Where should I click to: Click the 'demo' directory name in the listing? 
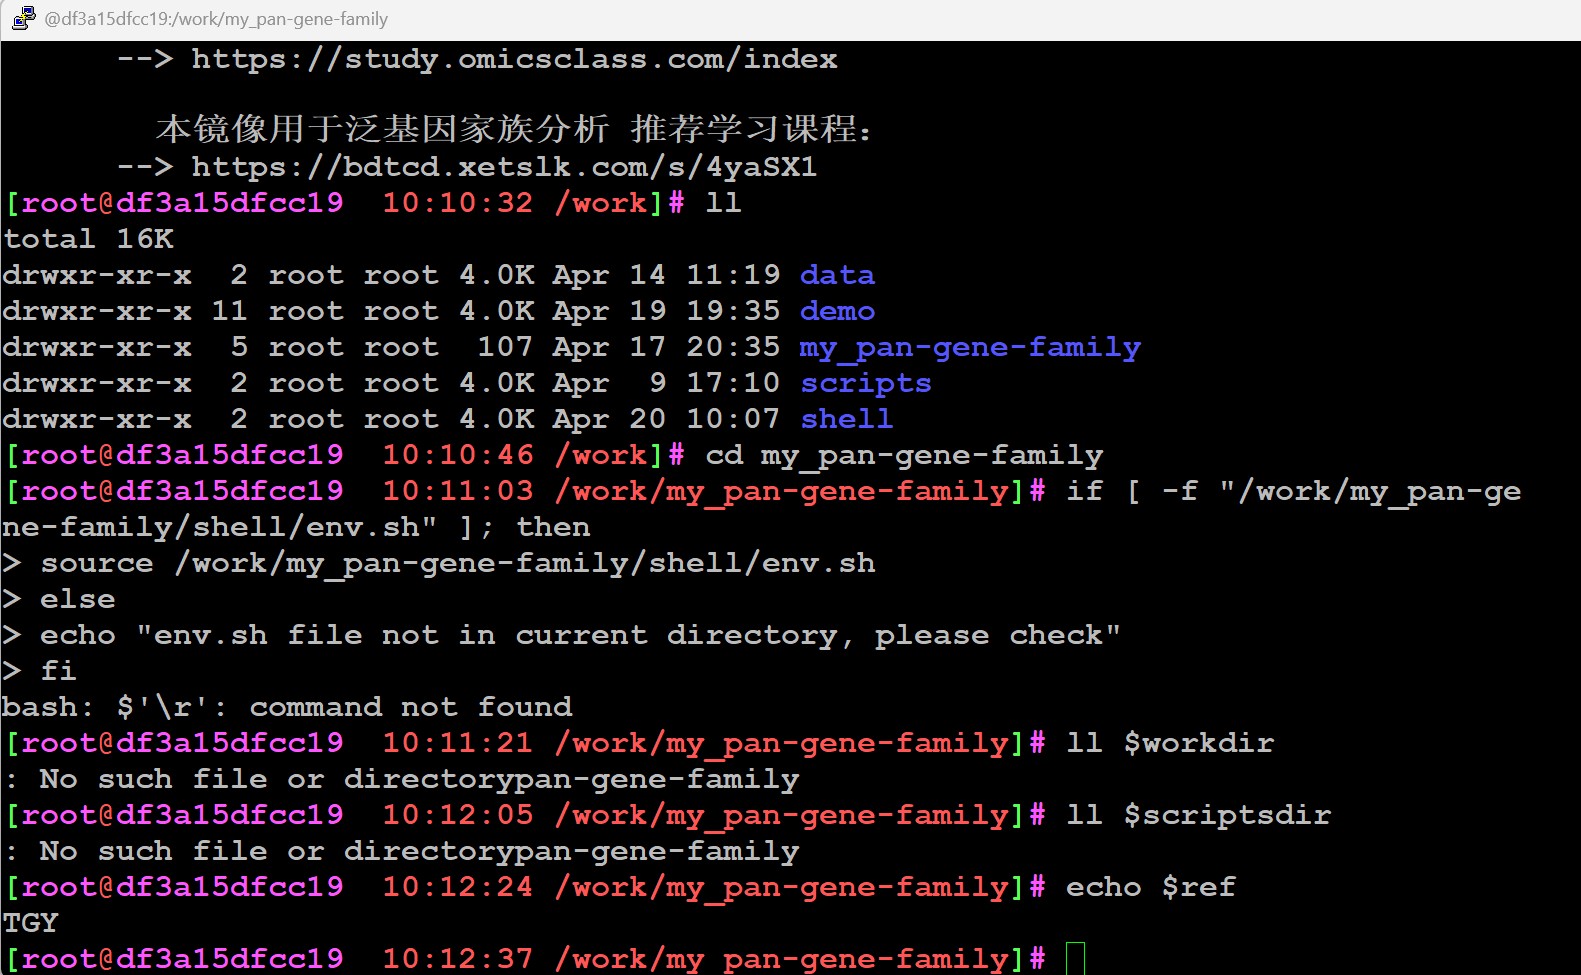[837, 311]
